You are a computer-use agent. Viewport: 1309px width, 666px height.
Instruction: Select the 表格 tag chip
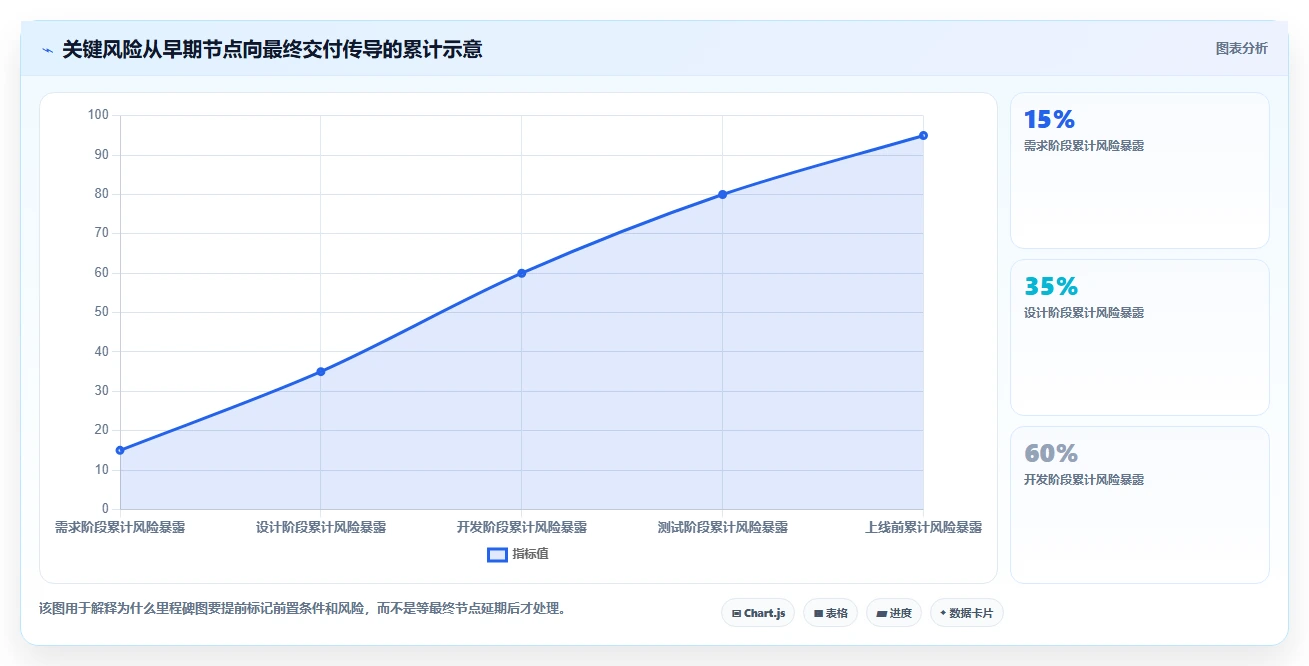coord(830,613)
